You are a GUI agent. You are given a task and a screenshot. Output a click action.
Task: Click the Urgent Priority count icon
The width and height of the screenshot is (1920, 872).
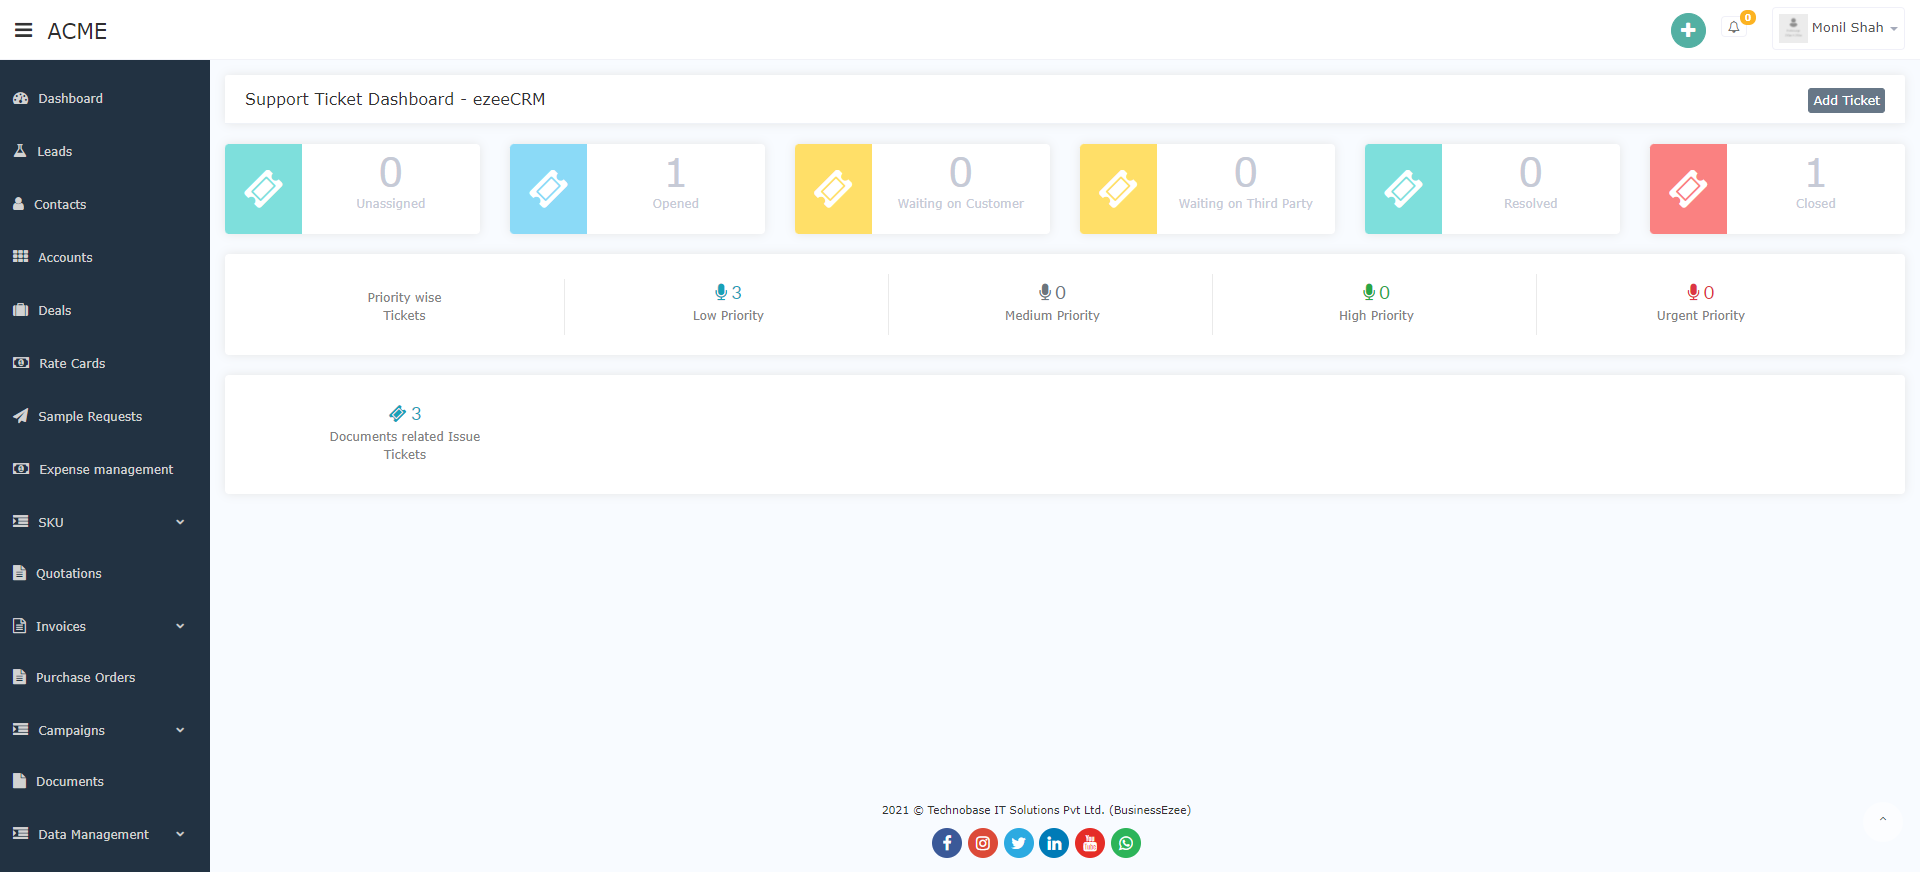coord(1693,292)
